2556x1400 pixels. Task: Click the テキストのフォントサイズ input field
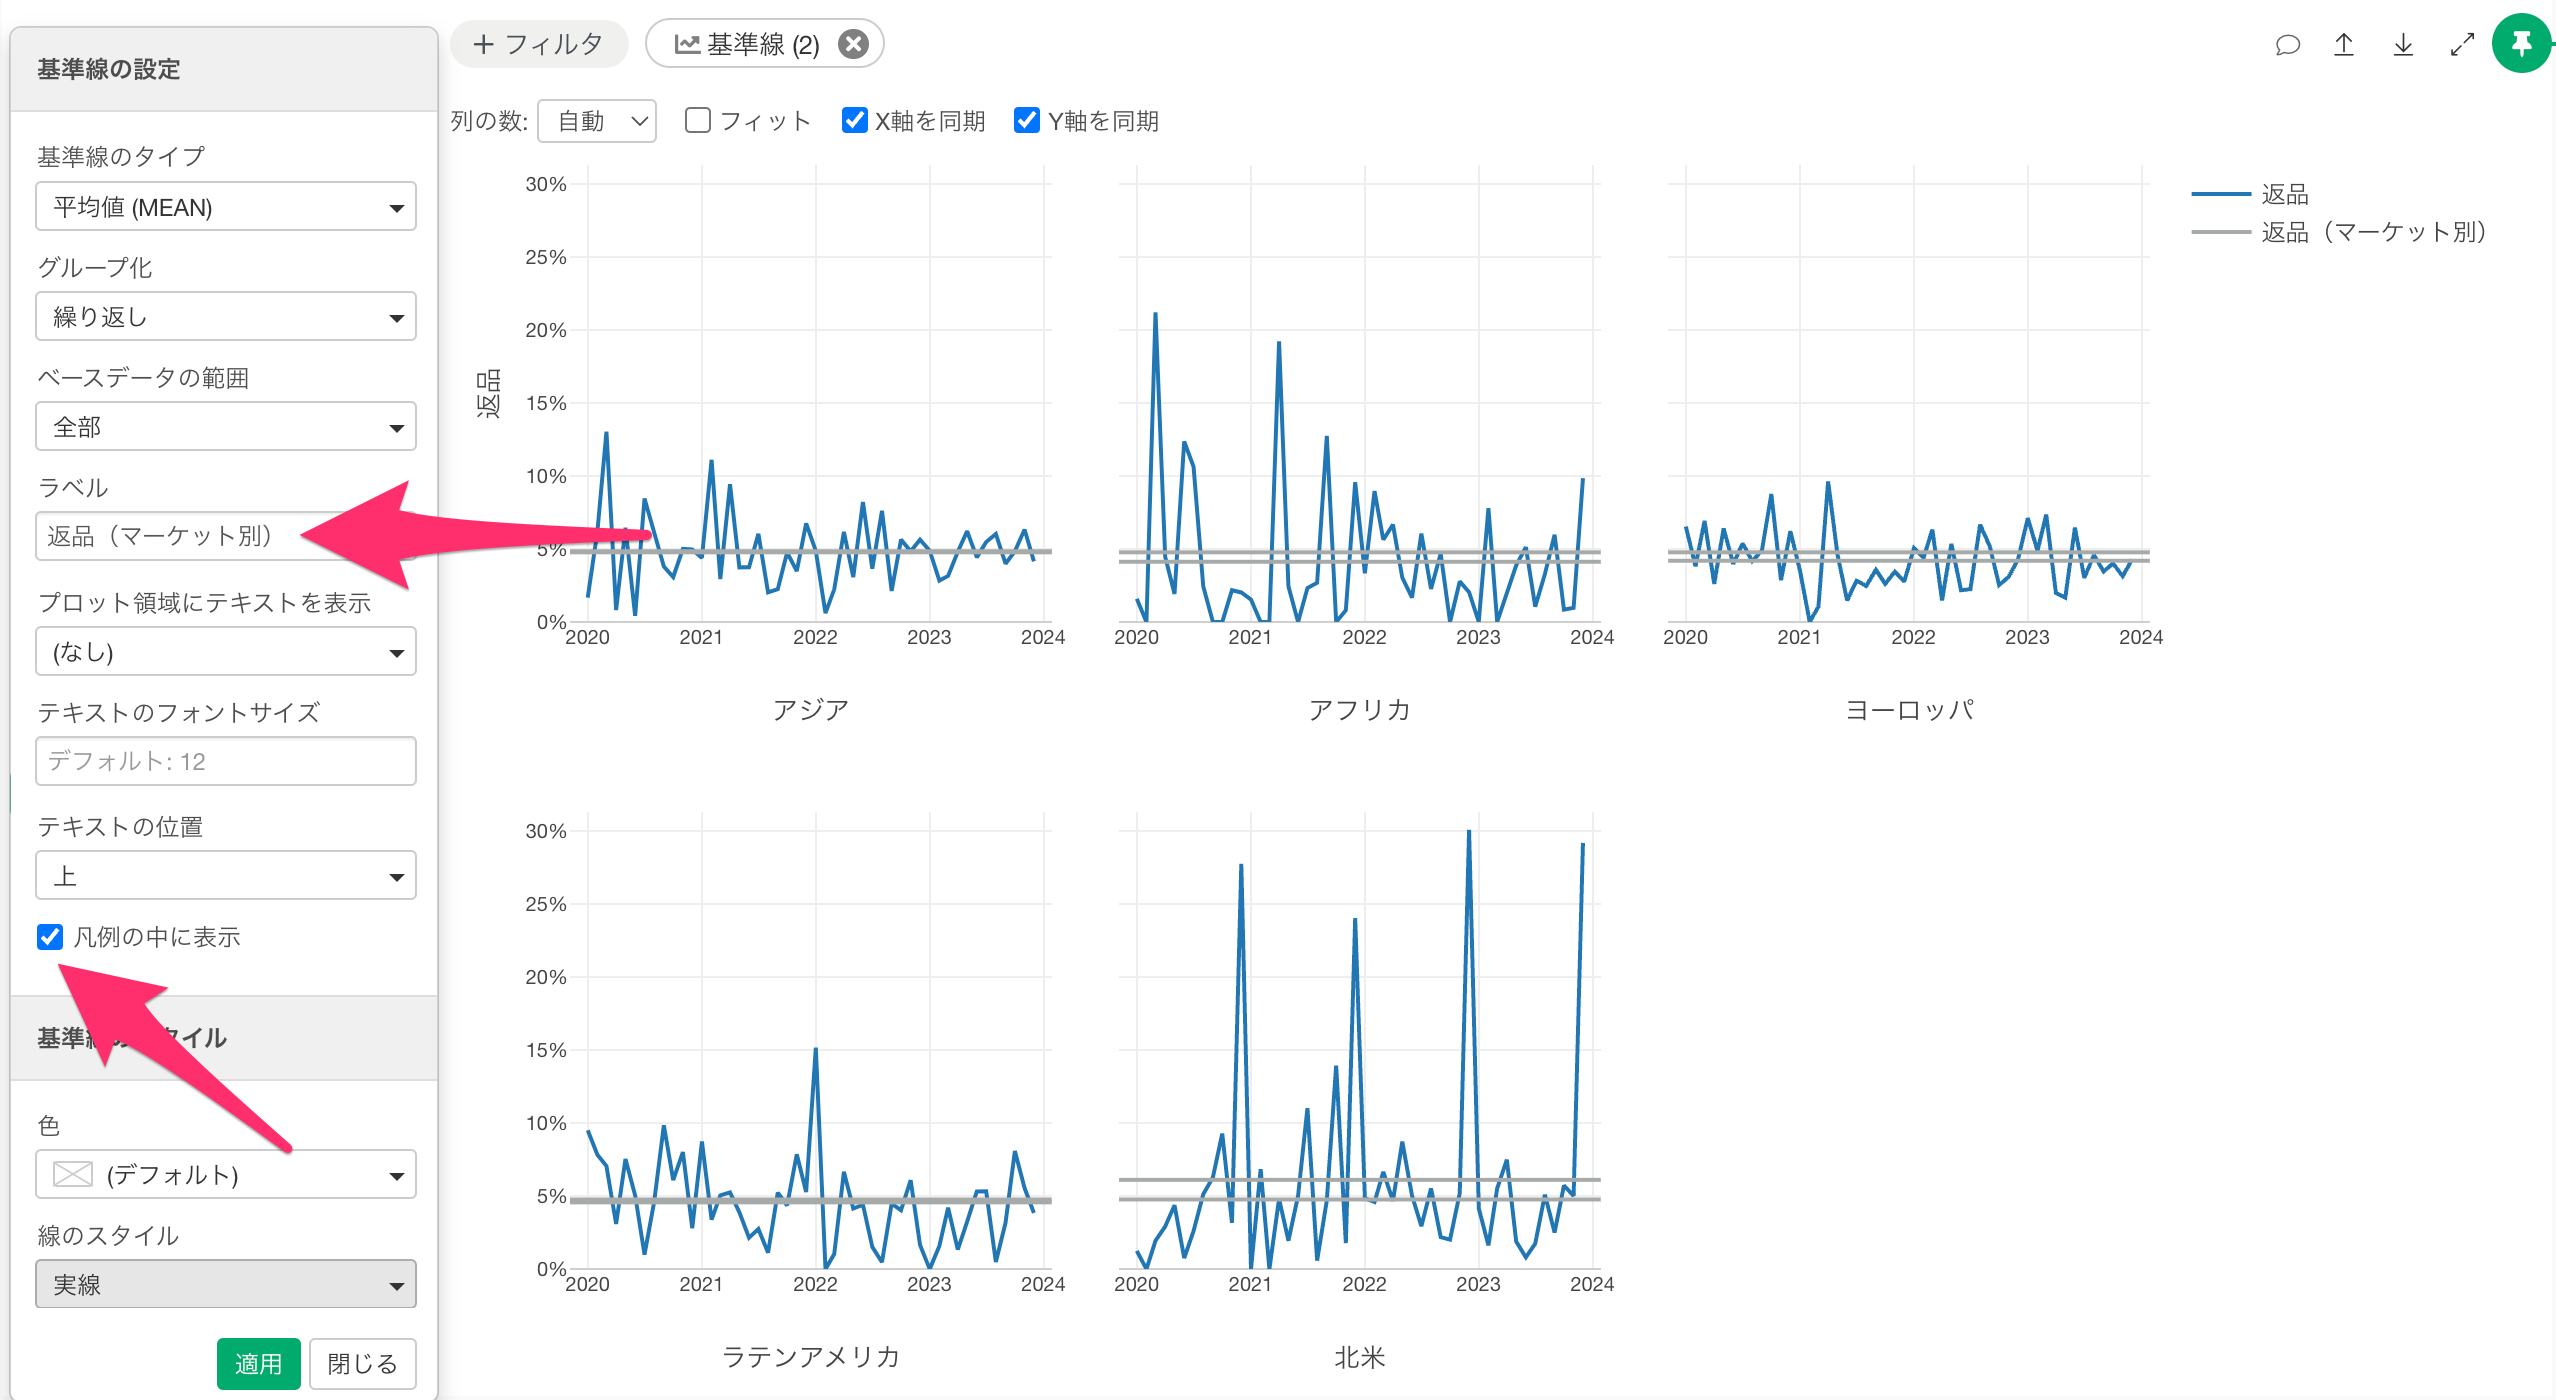click(226, 761)
